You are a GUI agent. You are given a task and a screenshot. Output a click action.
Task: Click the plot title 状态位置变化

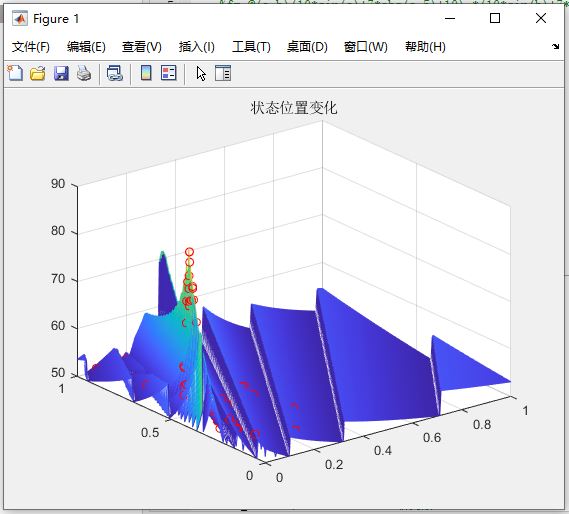tap(294, 108)
